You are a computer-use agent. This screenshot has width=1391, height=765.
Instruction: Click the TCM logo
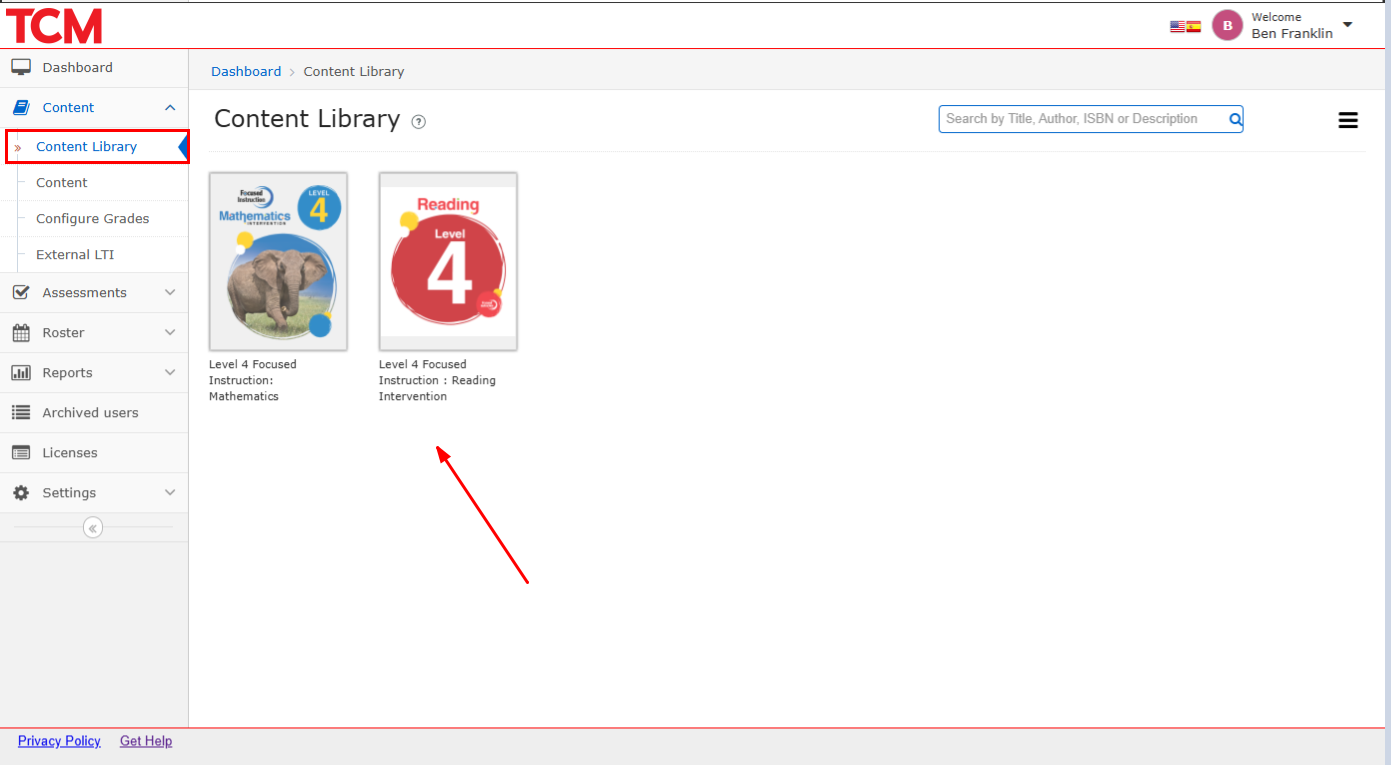pos(54,25)
